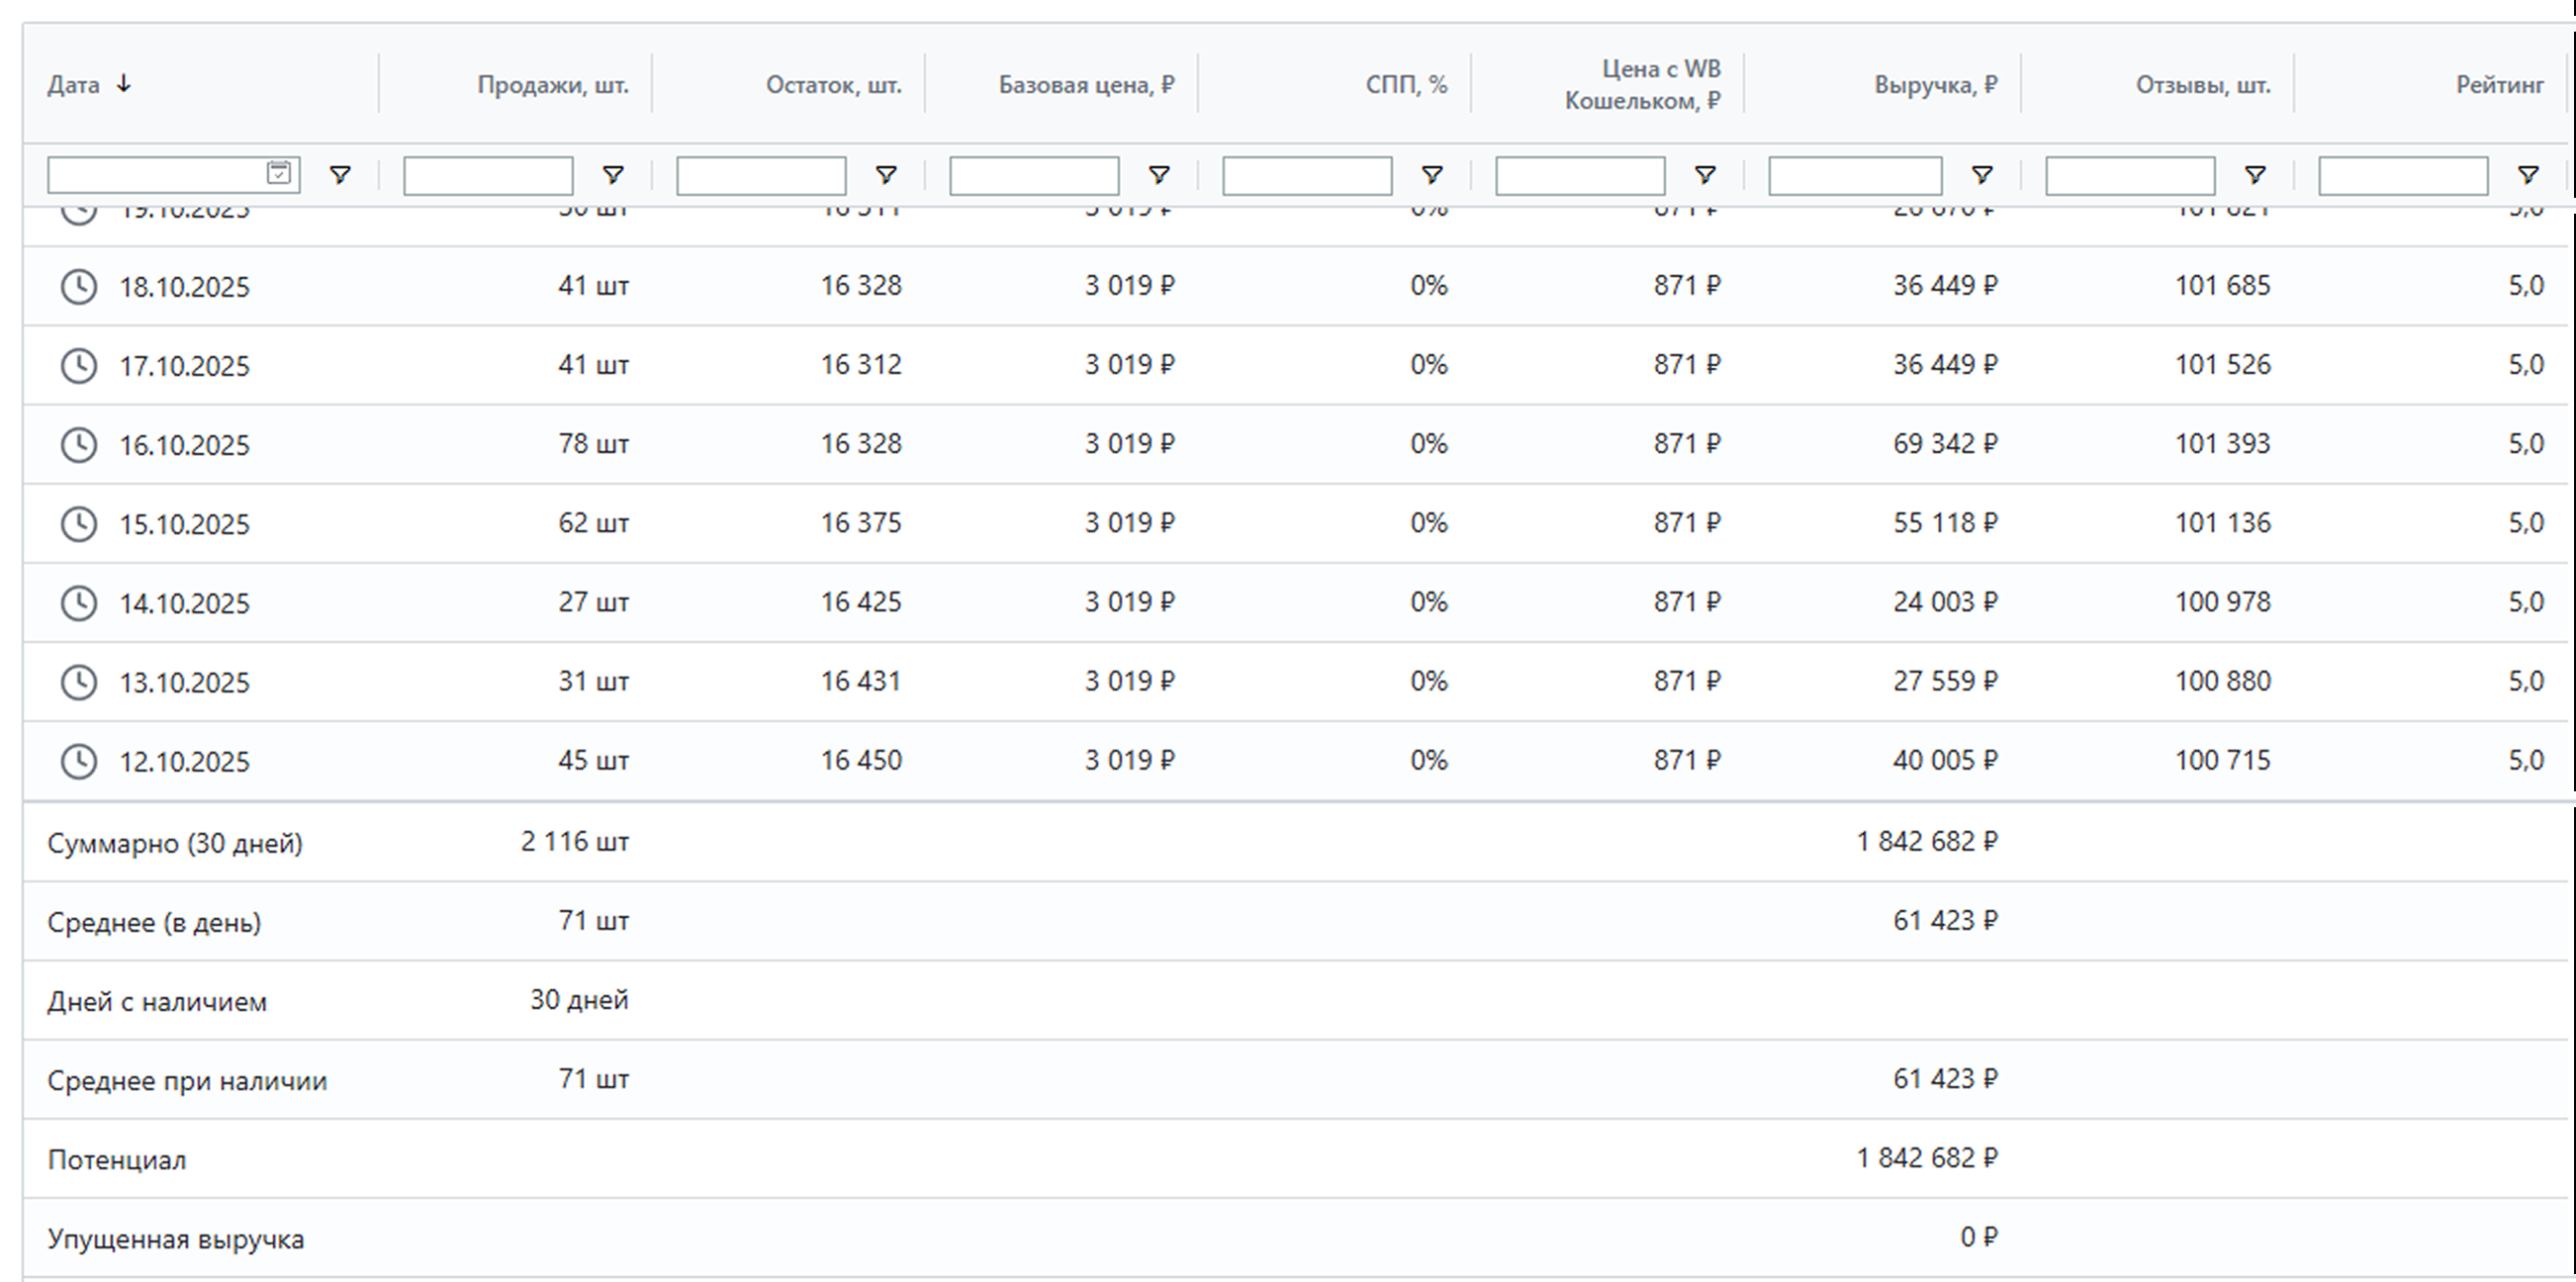Click the Рейтинг column header
The image size is (2576, 1282).
[x=2499, y=85]
